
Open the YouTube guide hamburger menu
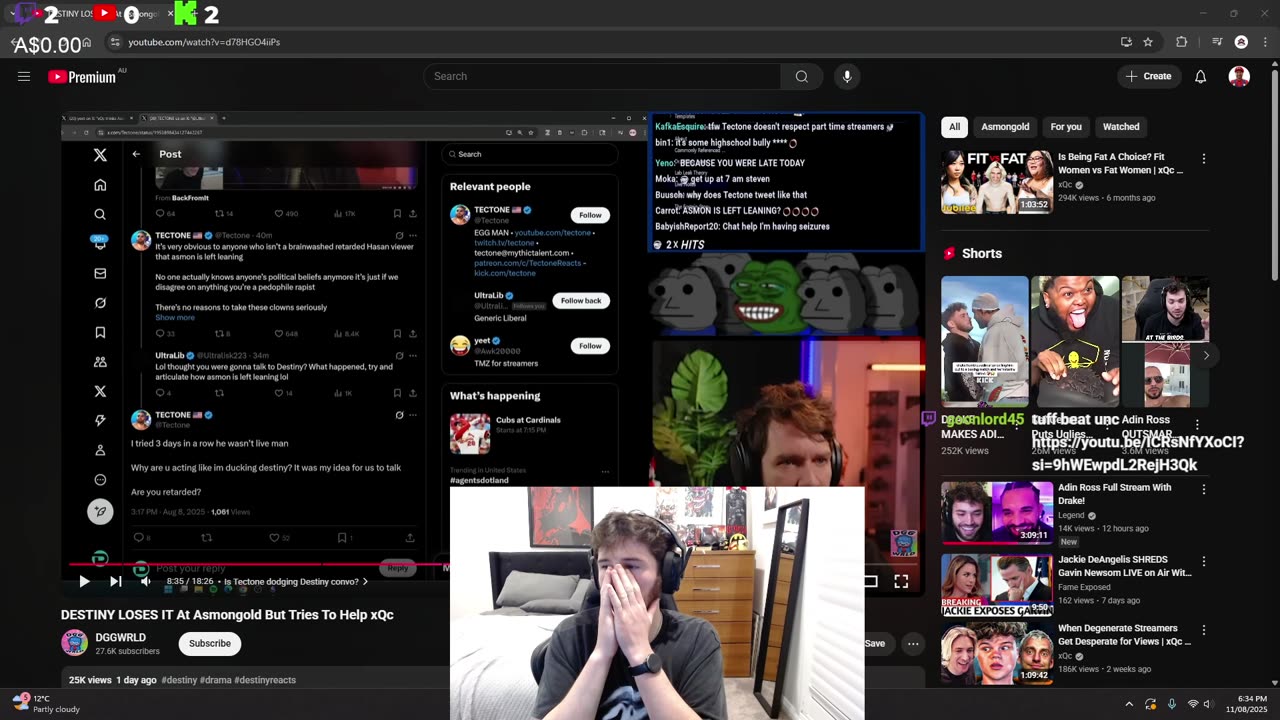tap(24, 76)
